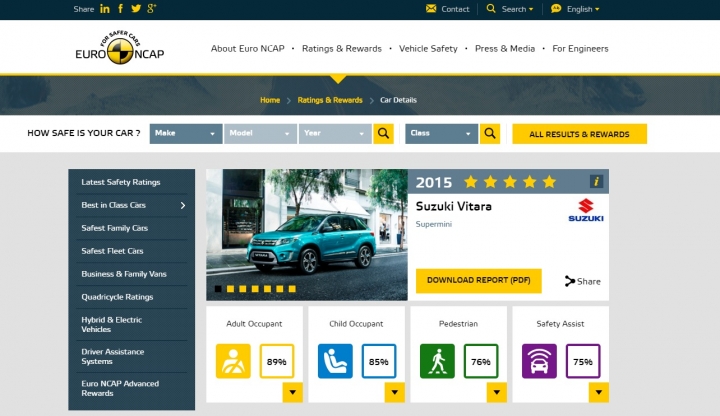Image resolution: width=720 pixels, height=416 pixels.
Task: Expand Adult Occupant details arrow
Action: pyautogui.click(x=292, y=392)
